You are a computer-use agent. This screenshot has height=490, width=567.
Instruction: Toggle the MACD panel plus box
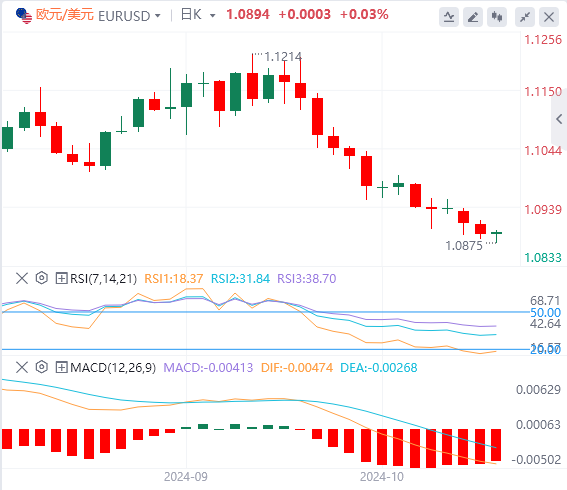[61, 367]
